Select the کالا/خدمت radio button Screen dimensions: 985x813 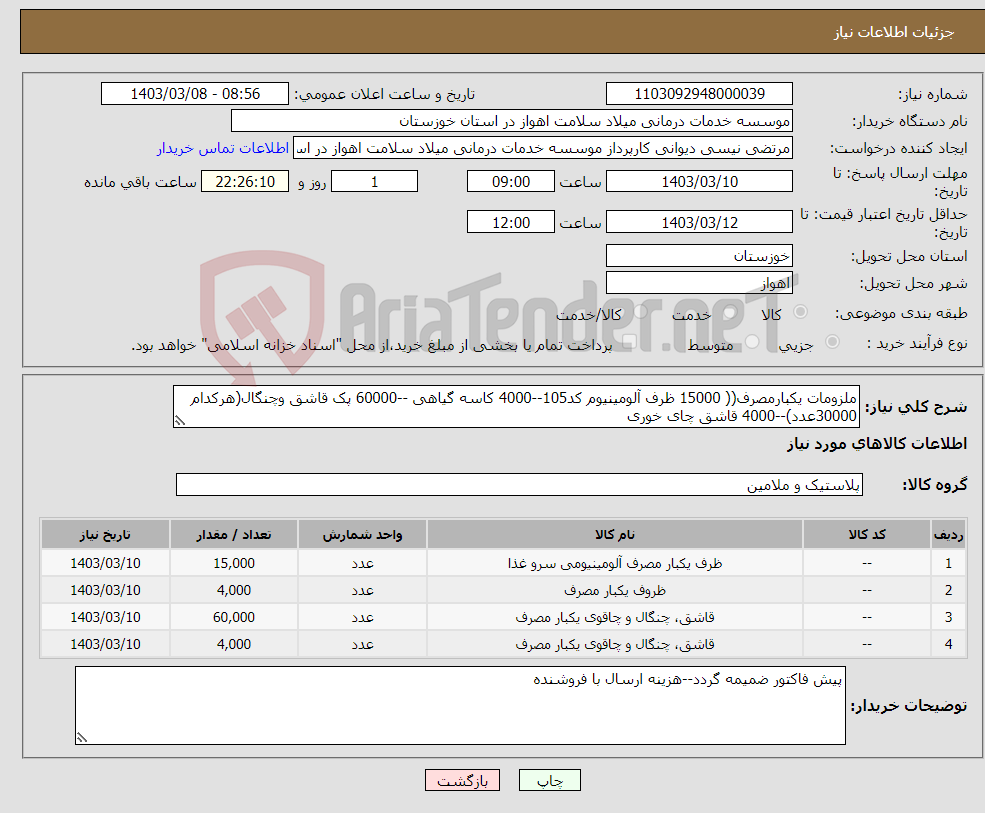click(x=640, y=312)
